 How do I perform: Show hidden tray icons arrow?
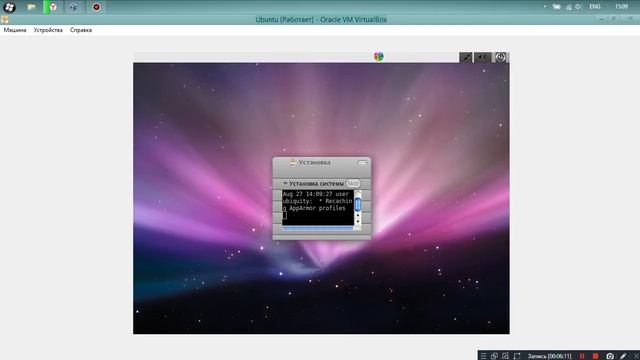[545, 7]
